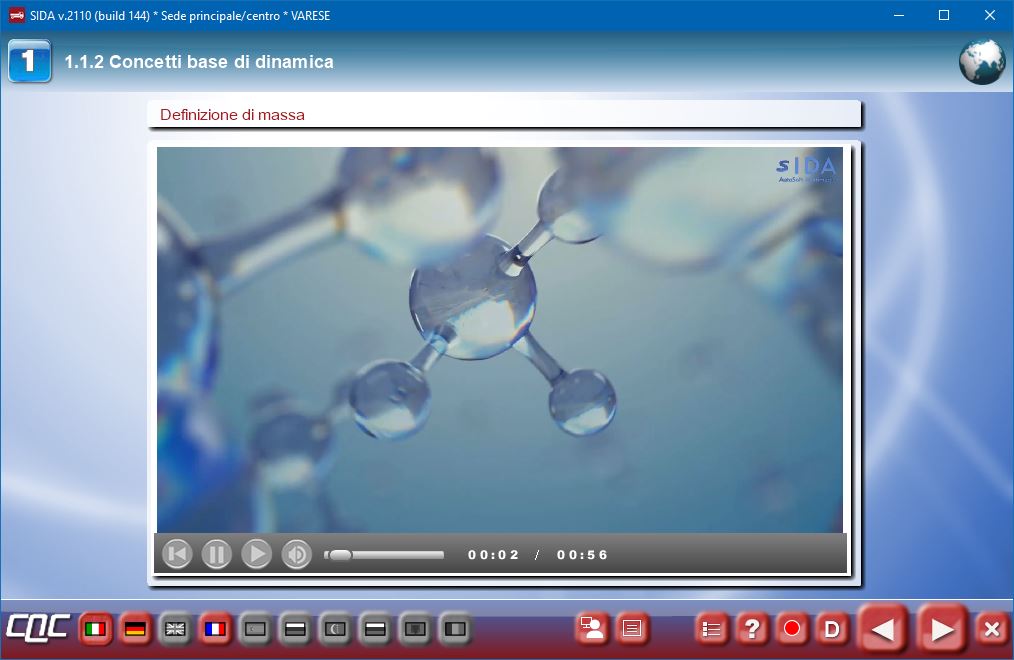1014x660 pixels.
Task: Click the question mark help button
Action: tap(752, 629)
